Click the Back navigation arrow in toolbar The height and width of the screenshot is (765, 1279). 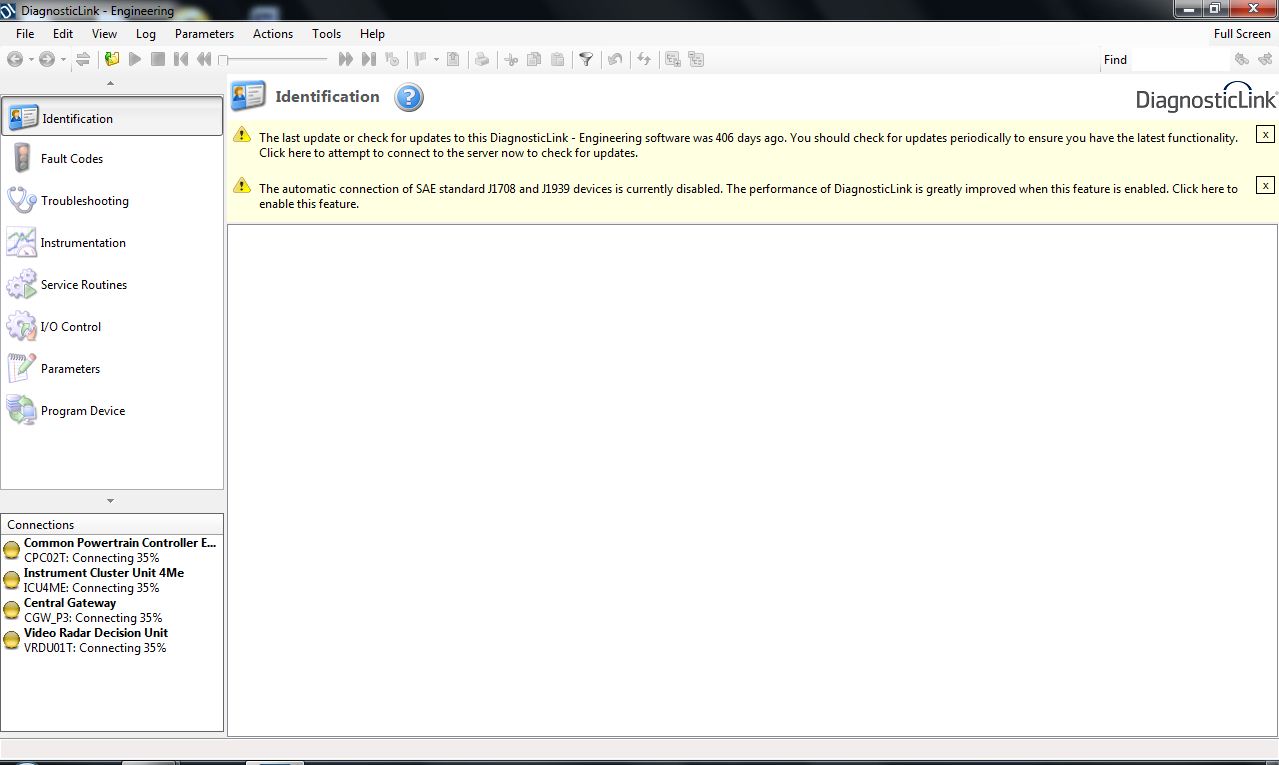tap(15, 59)
